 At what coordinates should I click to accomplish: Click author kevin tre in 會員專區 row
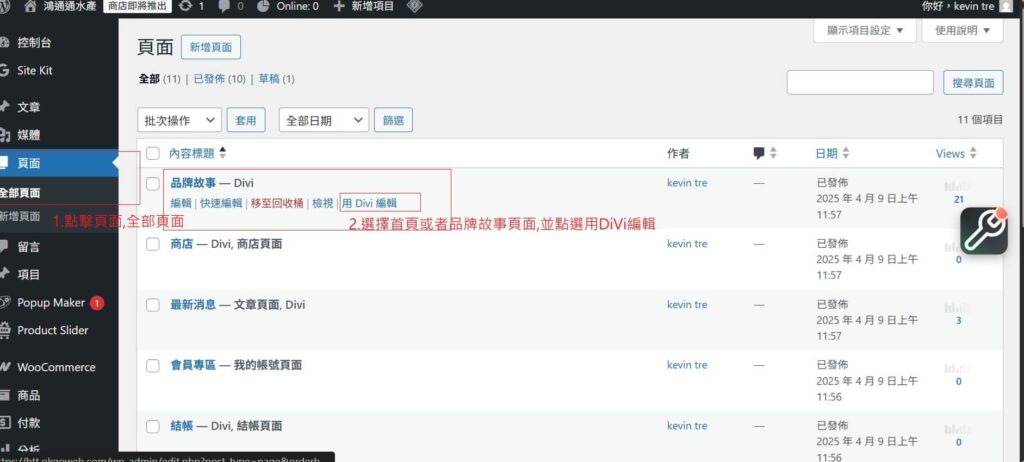coord(687,365)
